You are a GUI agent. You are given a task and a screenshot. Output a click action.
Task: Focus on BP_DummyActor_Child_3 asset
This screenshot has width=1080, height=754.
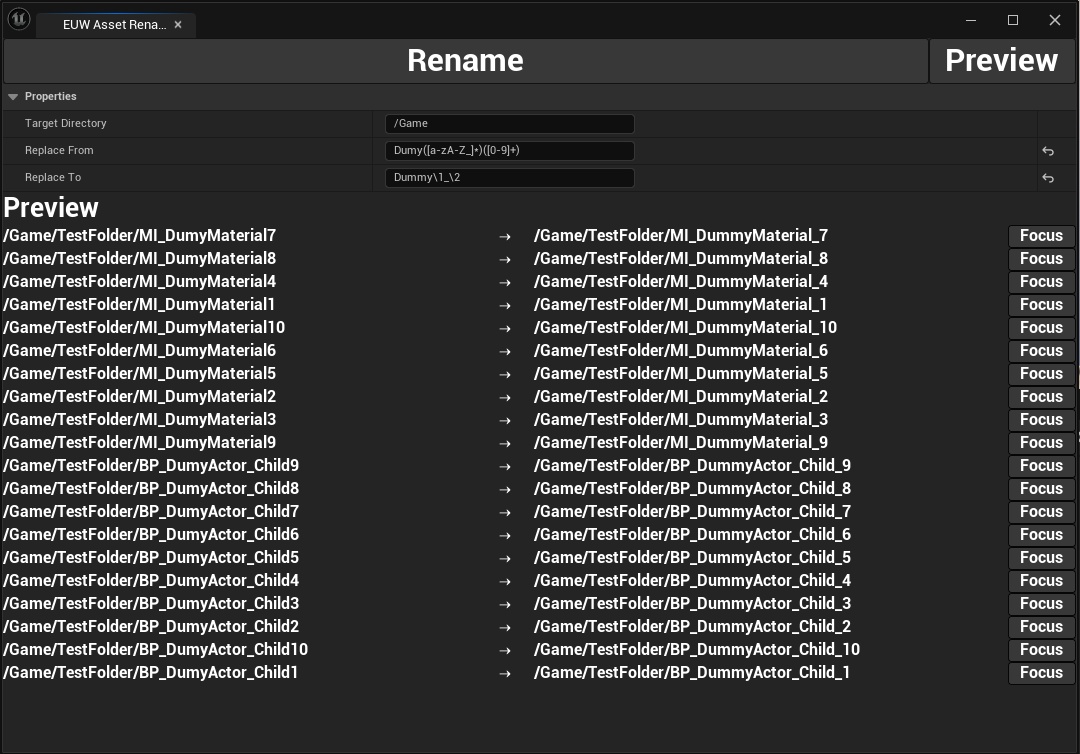click(1041, 603)
